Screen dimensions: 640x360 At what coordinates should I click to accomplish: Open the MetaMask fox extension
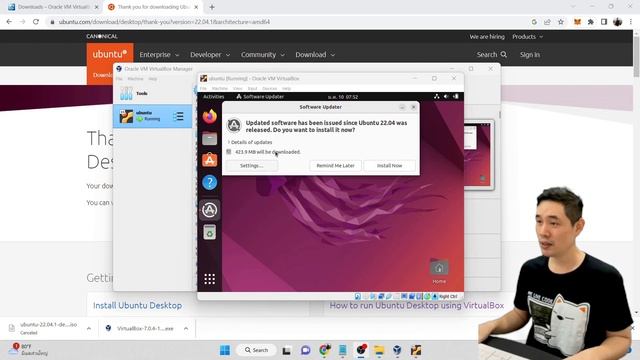pyautogui.click(x=577, y=22)
